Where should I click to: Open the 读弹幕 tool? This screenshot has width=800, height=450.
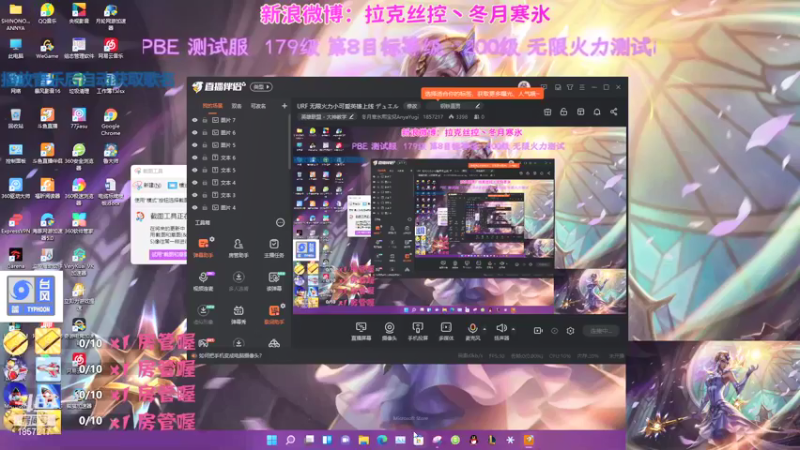(274, 281)
